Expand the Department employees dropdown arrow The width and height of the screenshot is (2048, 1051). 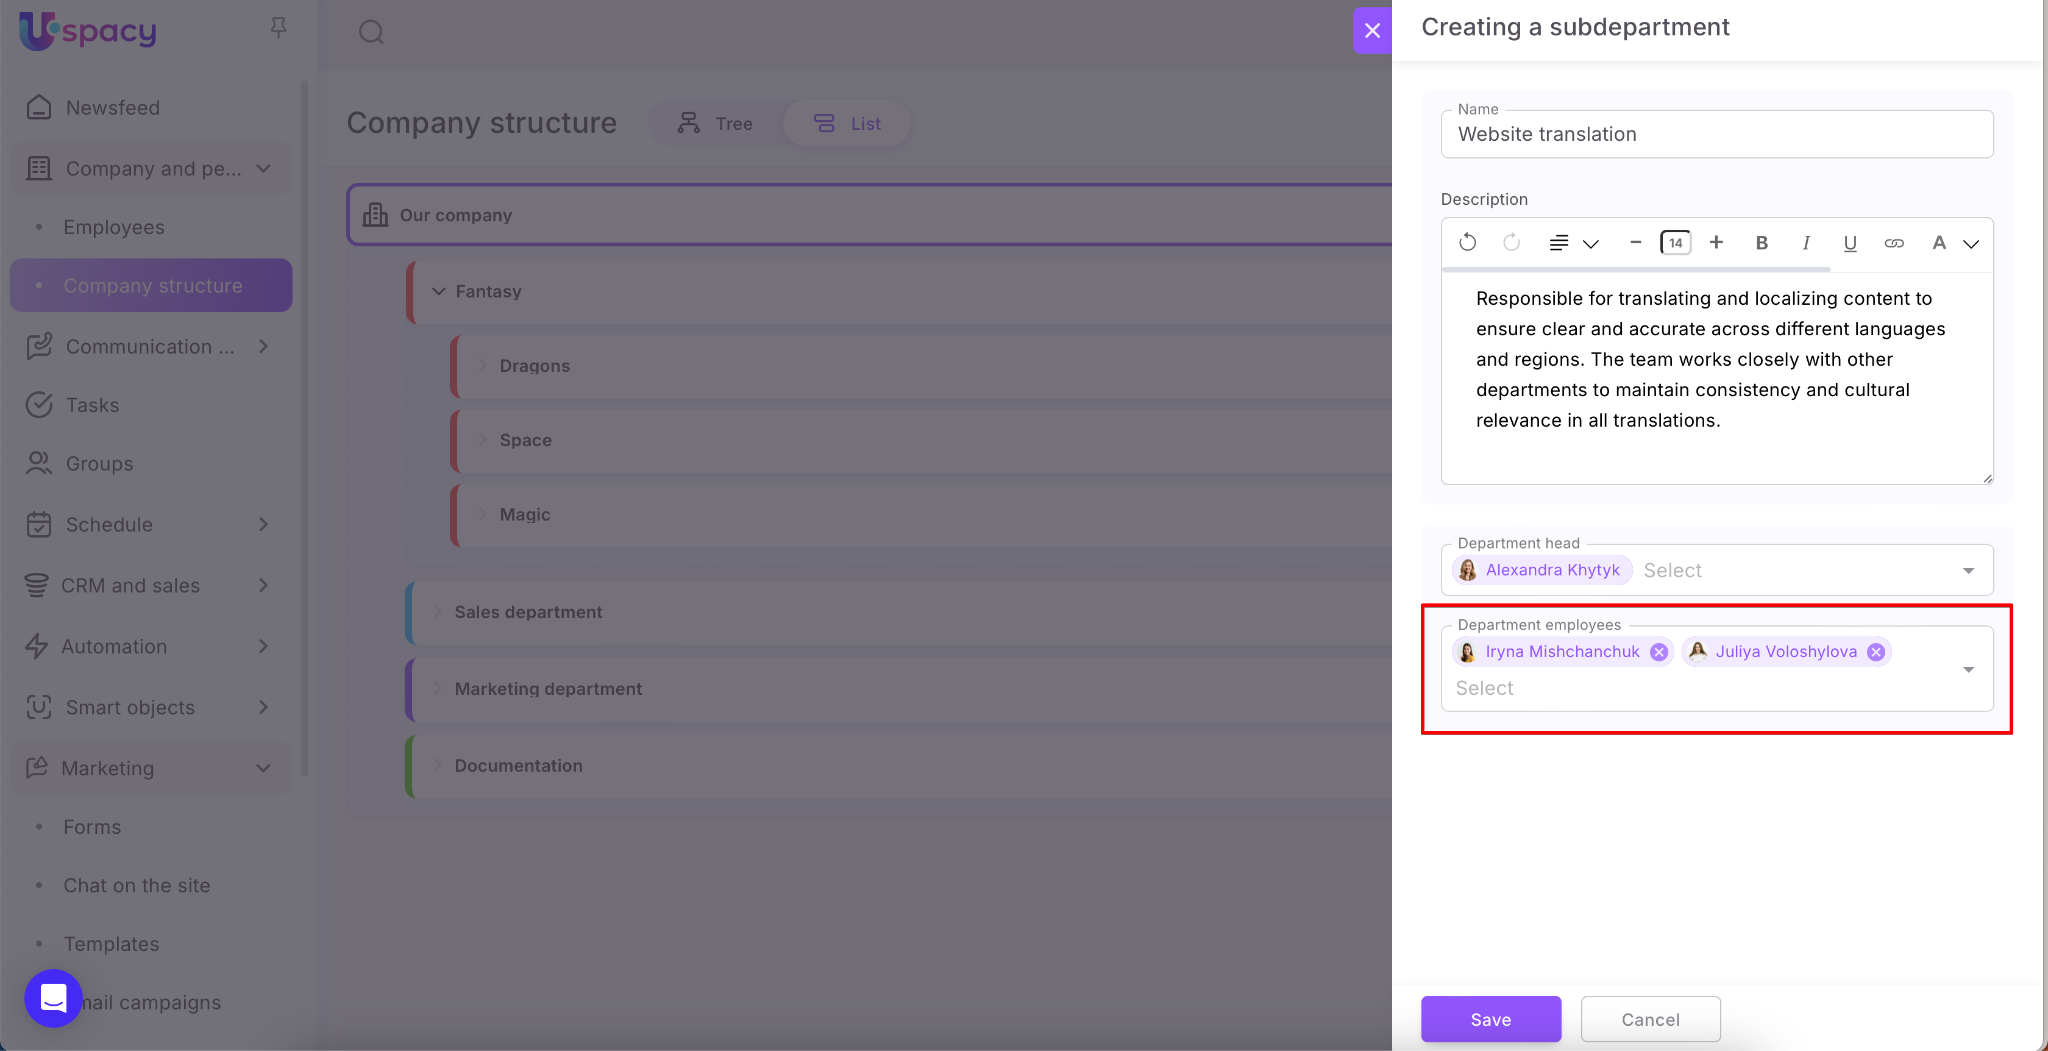click(1968, 670)
